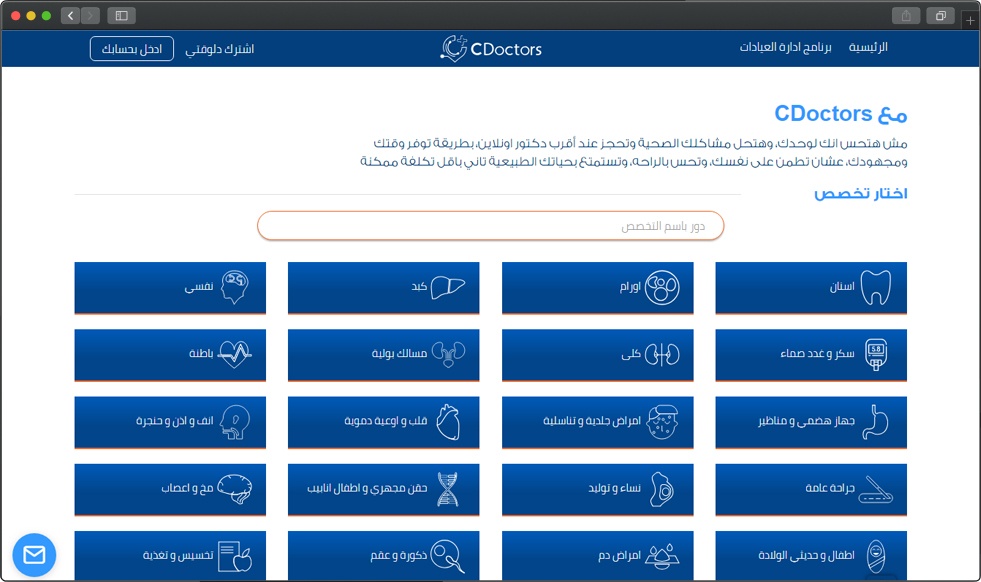
Task: Click the اشترك دلوقتي sign-up link
Action: tap(220, 49)
